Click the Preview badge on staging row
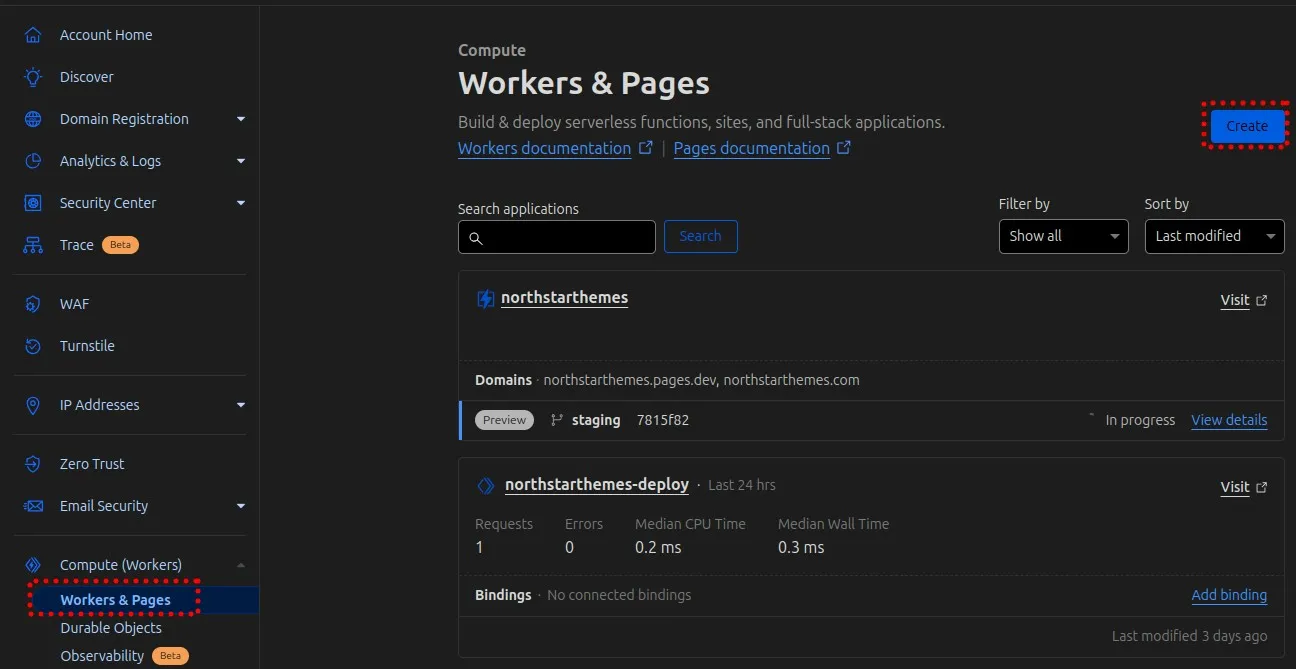This screenshot has height=669, width=1296. click(x=504, y=420)
